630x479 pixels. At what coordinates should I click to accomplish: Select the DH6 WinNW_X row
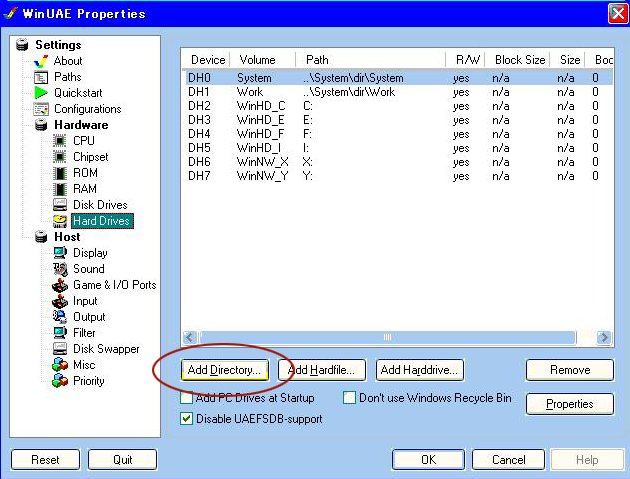pyautogui.click(x=398, y=162)
